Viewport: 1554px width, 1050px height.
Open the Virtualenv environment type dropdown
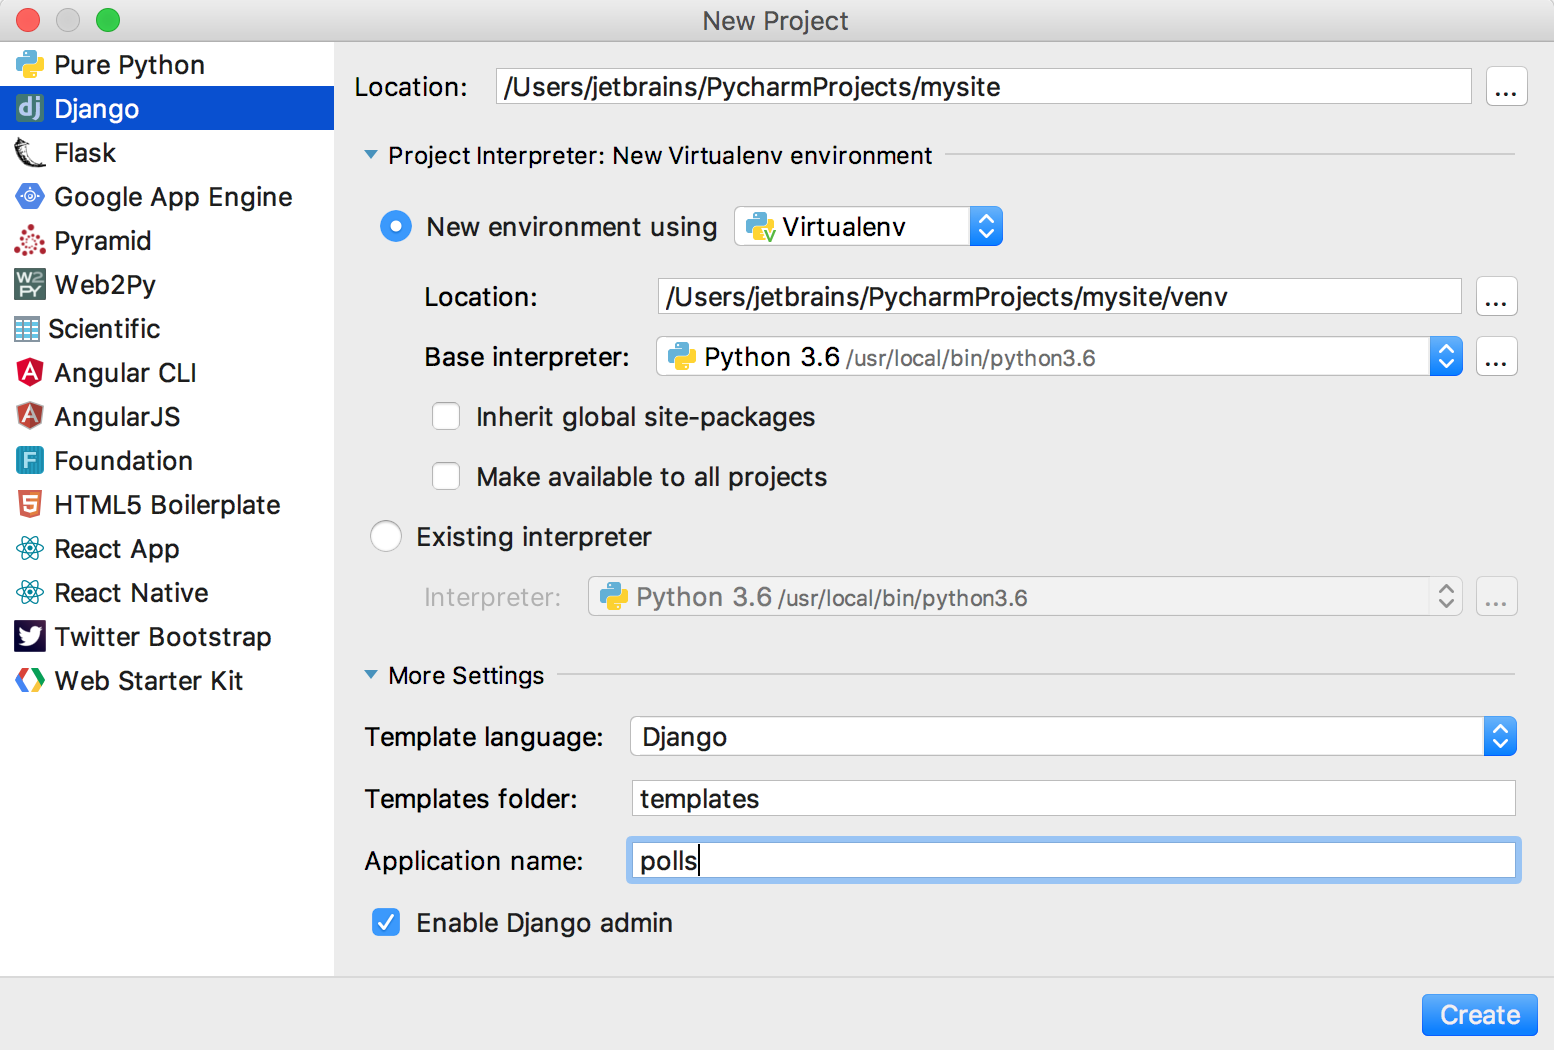[x=868, y=227]
